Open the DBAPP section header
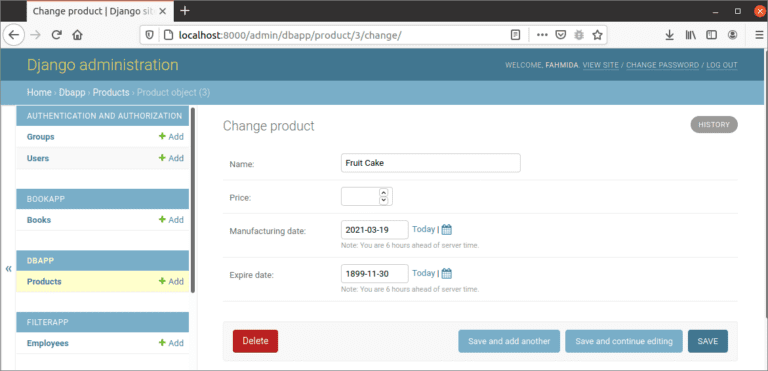Viewport: 768px width, 371px height. click(x=102, y=261)
